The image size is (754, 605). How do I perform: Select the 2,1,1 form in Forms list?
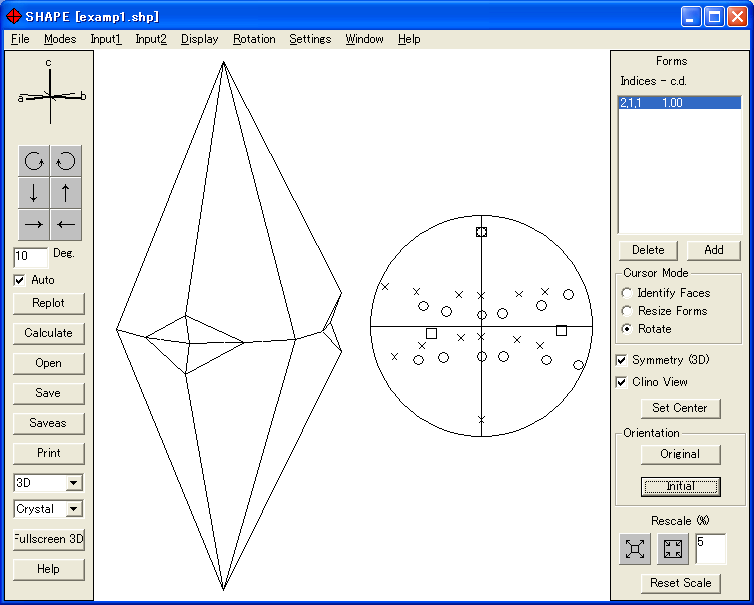pyautogui.click(x=679, y=102)
